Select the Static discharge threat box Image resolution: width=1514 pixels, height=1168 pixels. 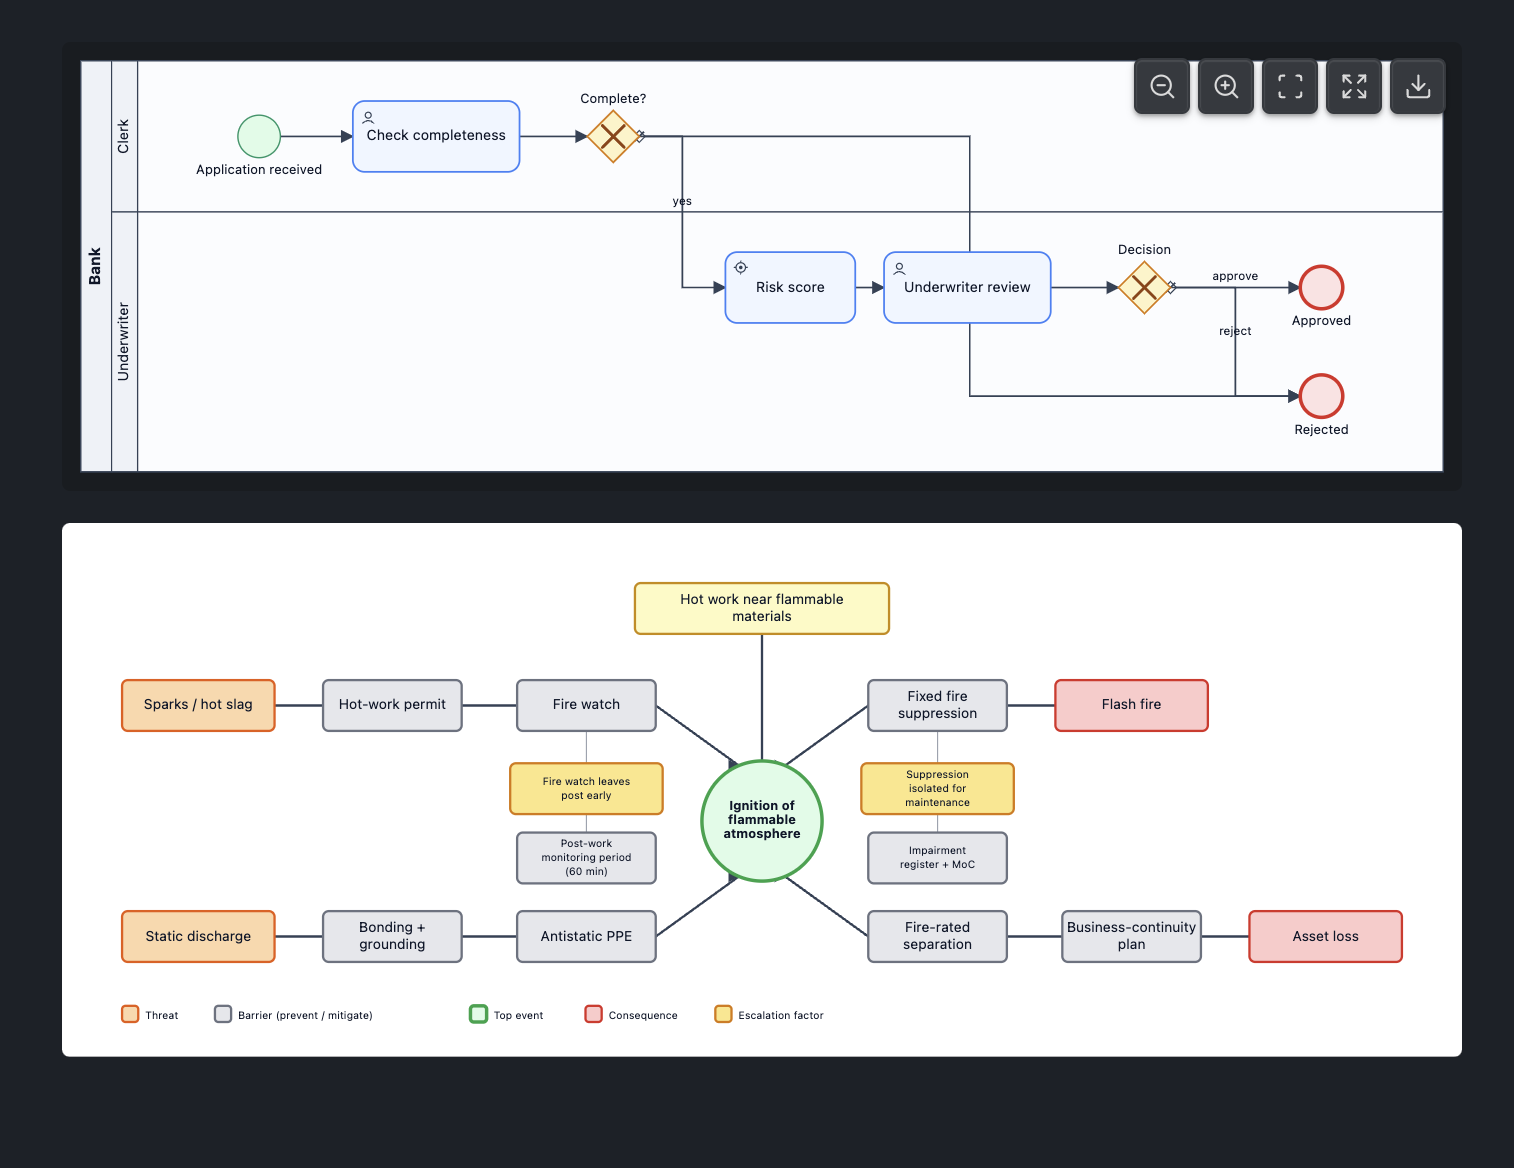(198, 936)
